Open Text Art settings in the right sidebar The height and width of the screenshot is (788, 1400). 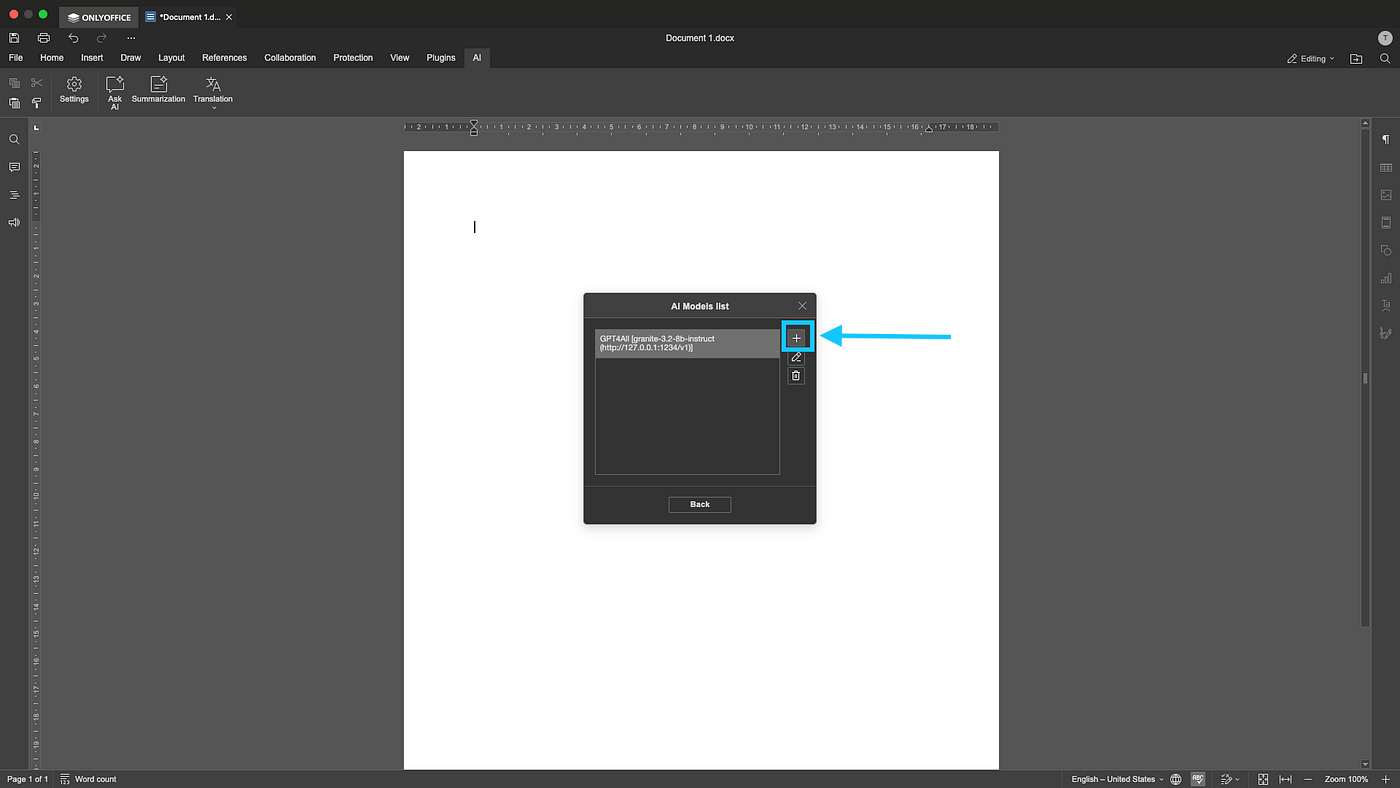[1386, 305]
